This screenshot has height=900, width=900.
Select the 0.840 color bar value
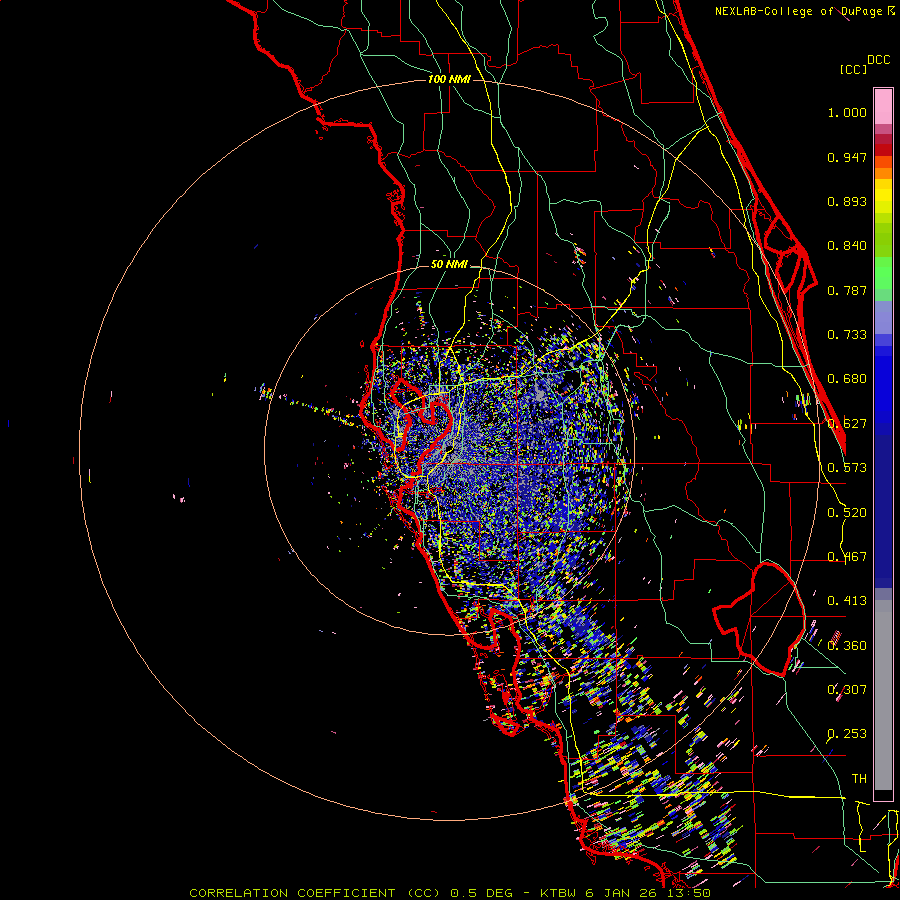(x=847, y=246)
